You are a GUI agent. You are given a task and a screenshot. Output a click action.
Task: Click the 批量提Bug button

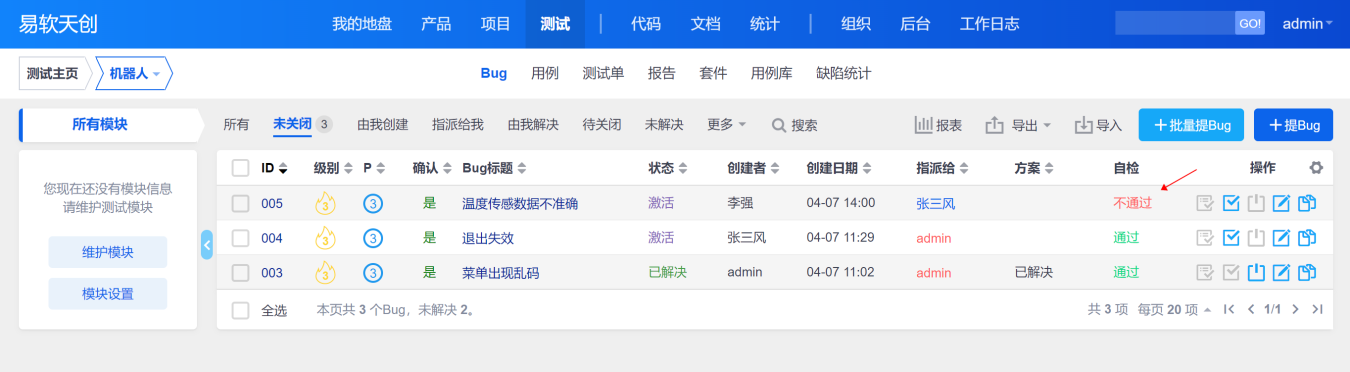[x=1191, y=125]
